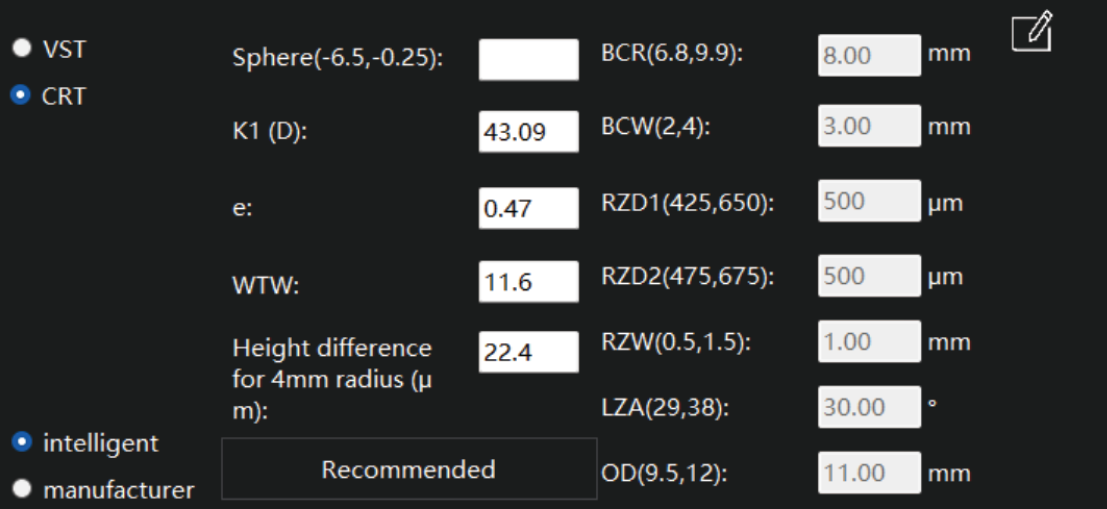Click the Sphere(-6.5,-0.25) label
This screenshot has width=1107, height=509.
click(338, 58)
